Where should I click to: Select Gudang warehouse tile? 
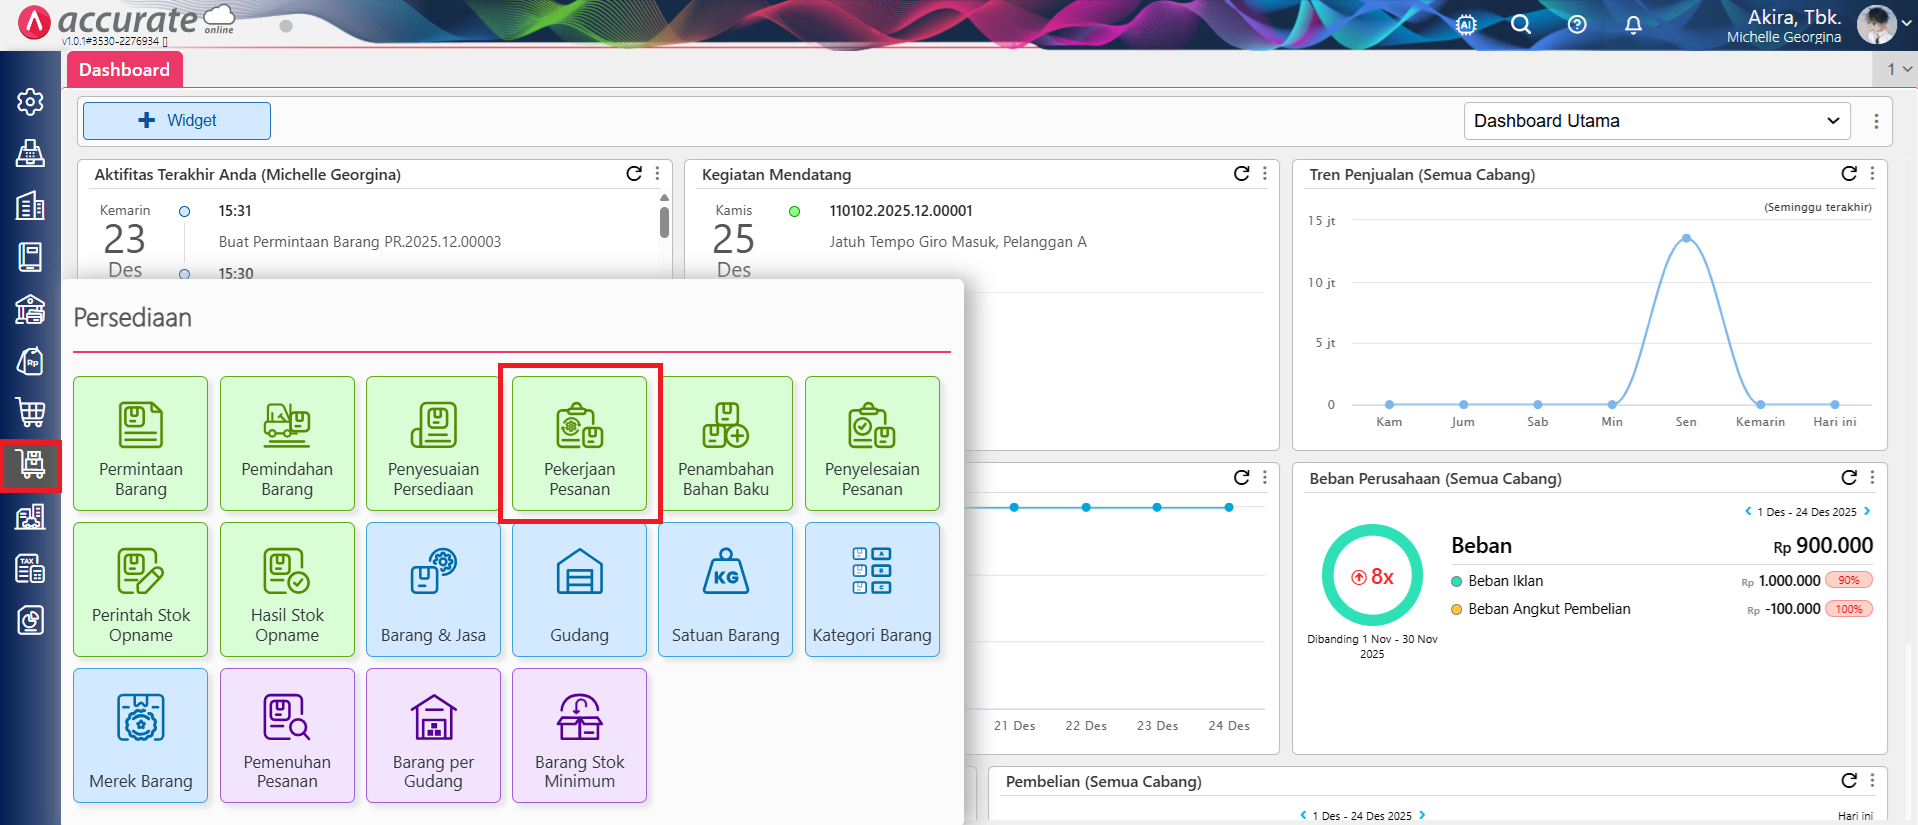579,589
